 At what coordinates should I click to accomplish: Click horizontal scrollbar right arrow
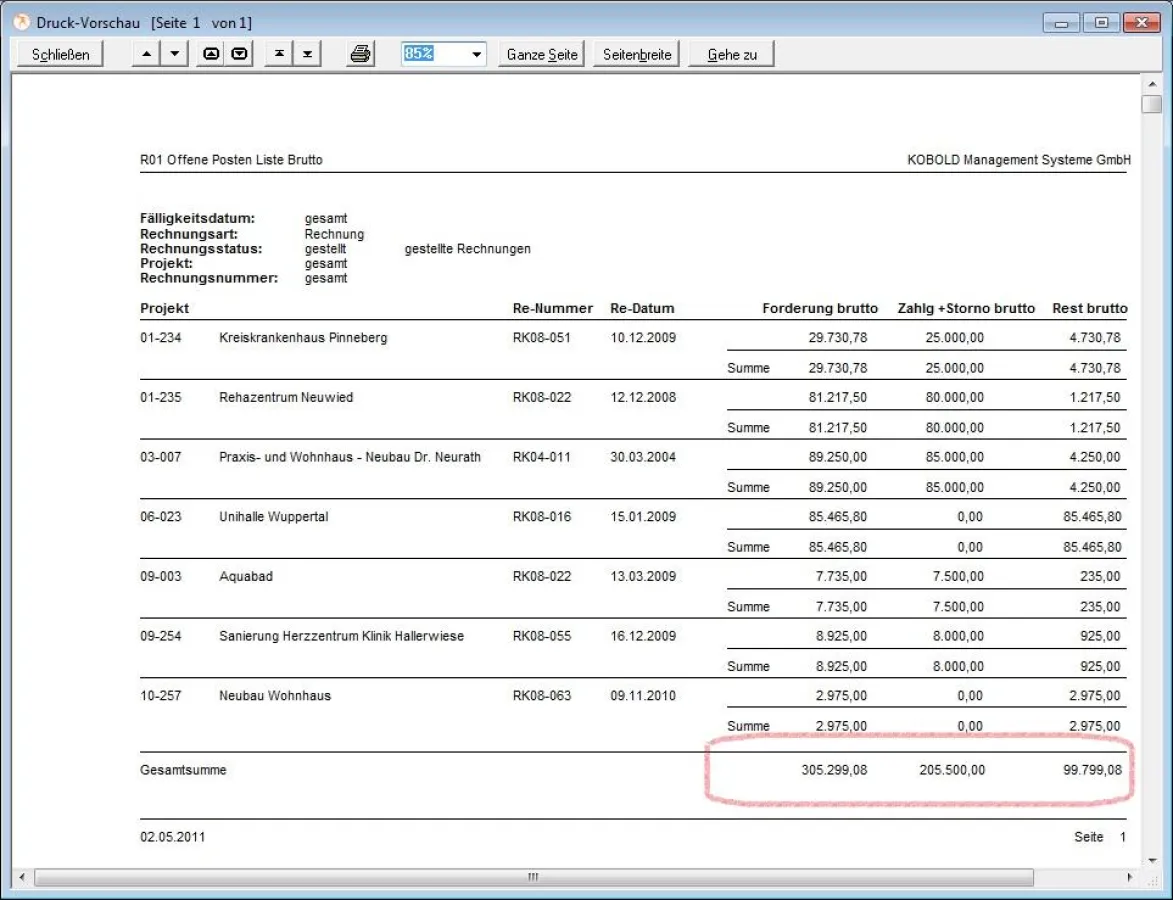1130,877
